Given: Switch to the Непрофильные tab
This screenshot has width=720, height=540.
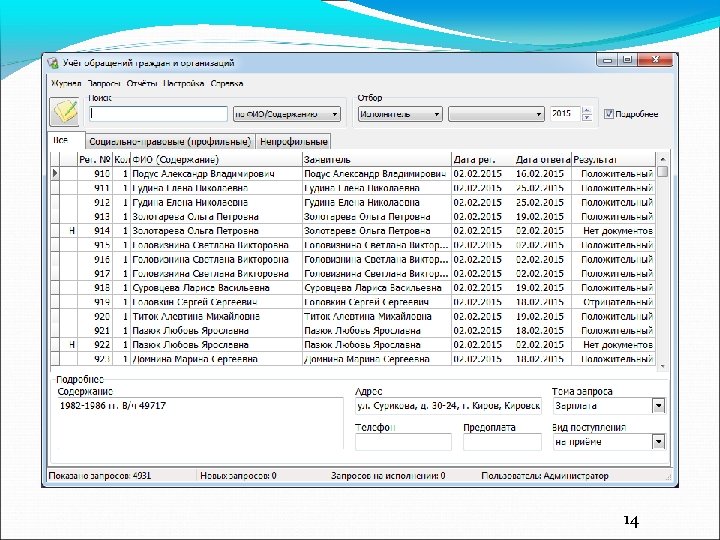Looking at the screenshot, I should (294, 141).
